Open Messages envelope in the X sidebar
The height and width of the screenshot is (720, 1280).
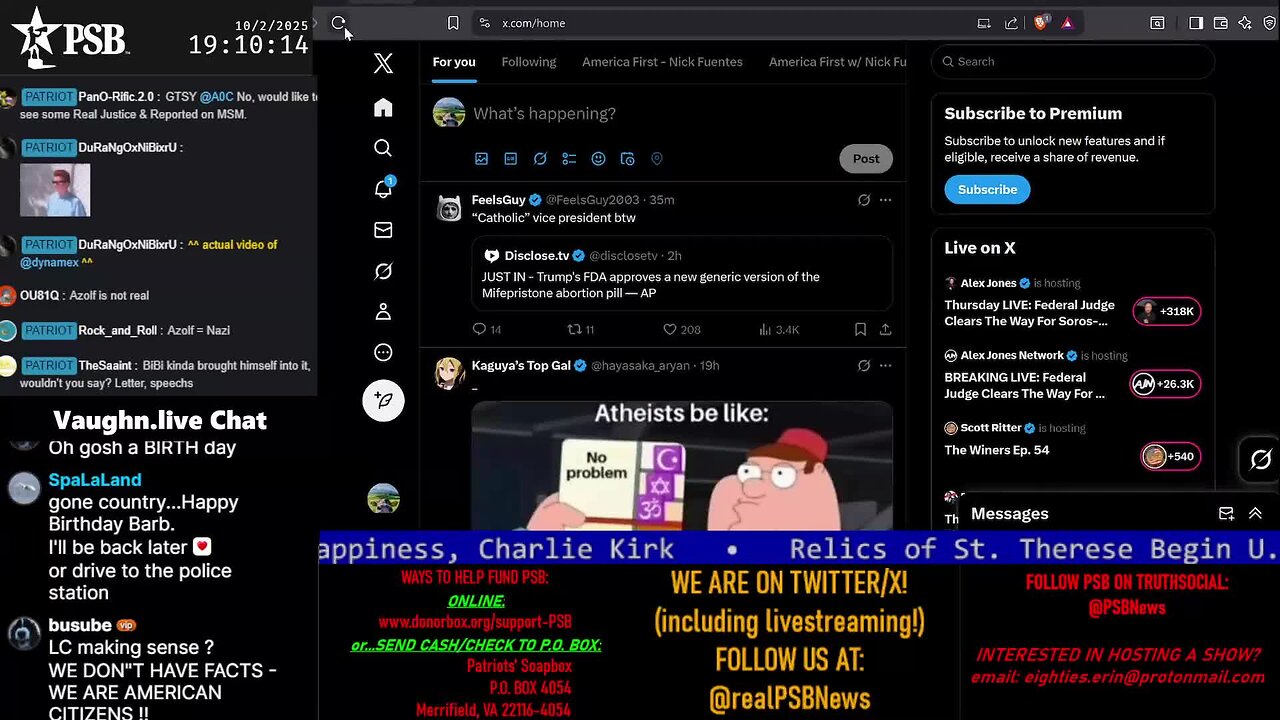click(383, 230)
